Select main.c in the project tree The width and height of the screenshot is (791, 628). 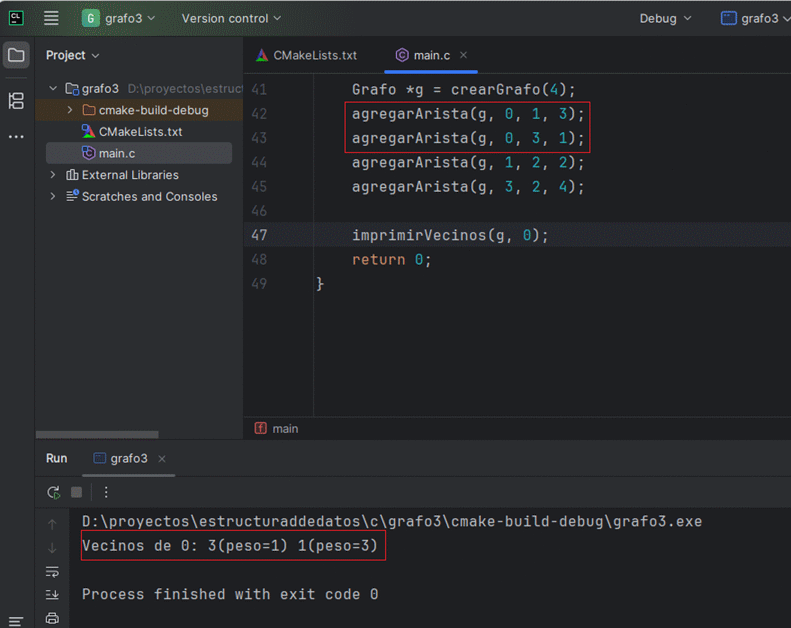coord(116,153)
